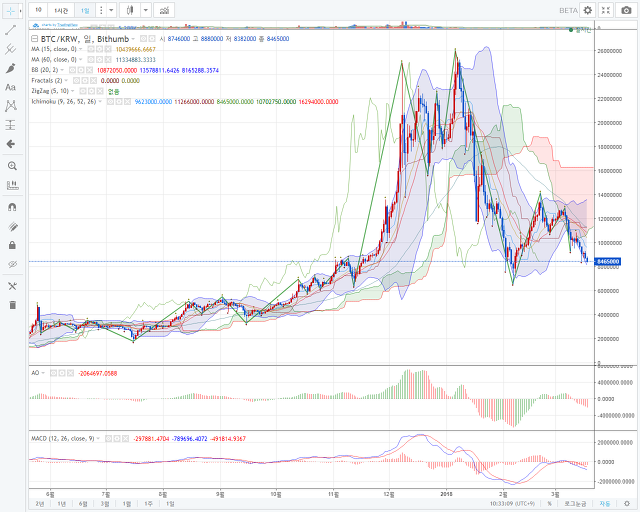Toggle the 로그눈금 log scale

(x=575, y=504)
